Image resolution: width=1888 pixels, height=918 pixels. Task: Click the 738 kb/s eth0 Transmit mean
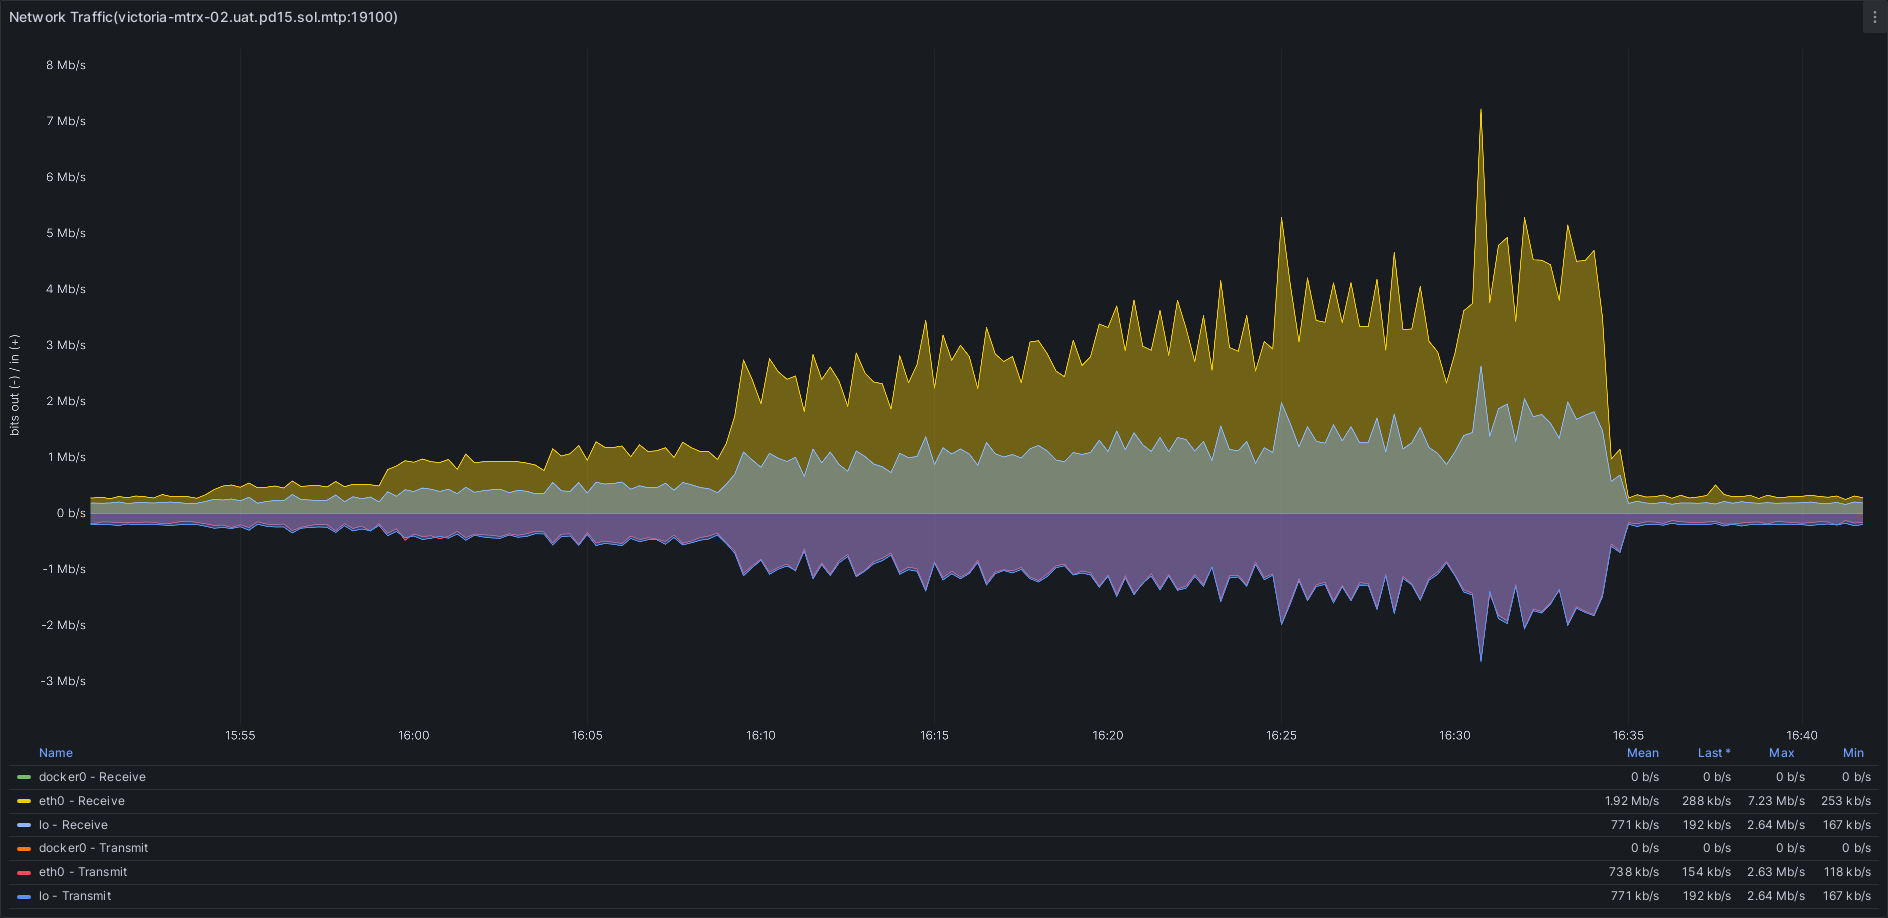pyautogui.click(x=1634, y=872)
